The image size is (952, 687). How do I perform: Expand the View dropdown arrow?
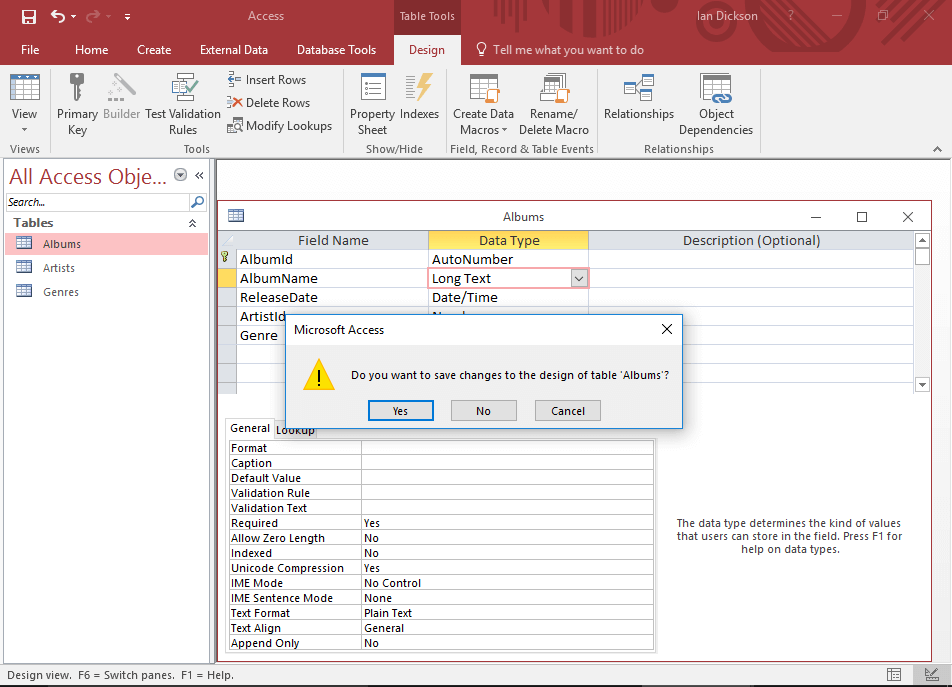tap(25, 130)
